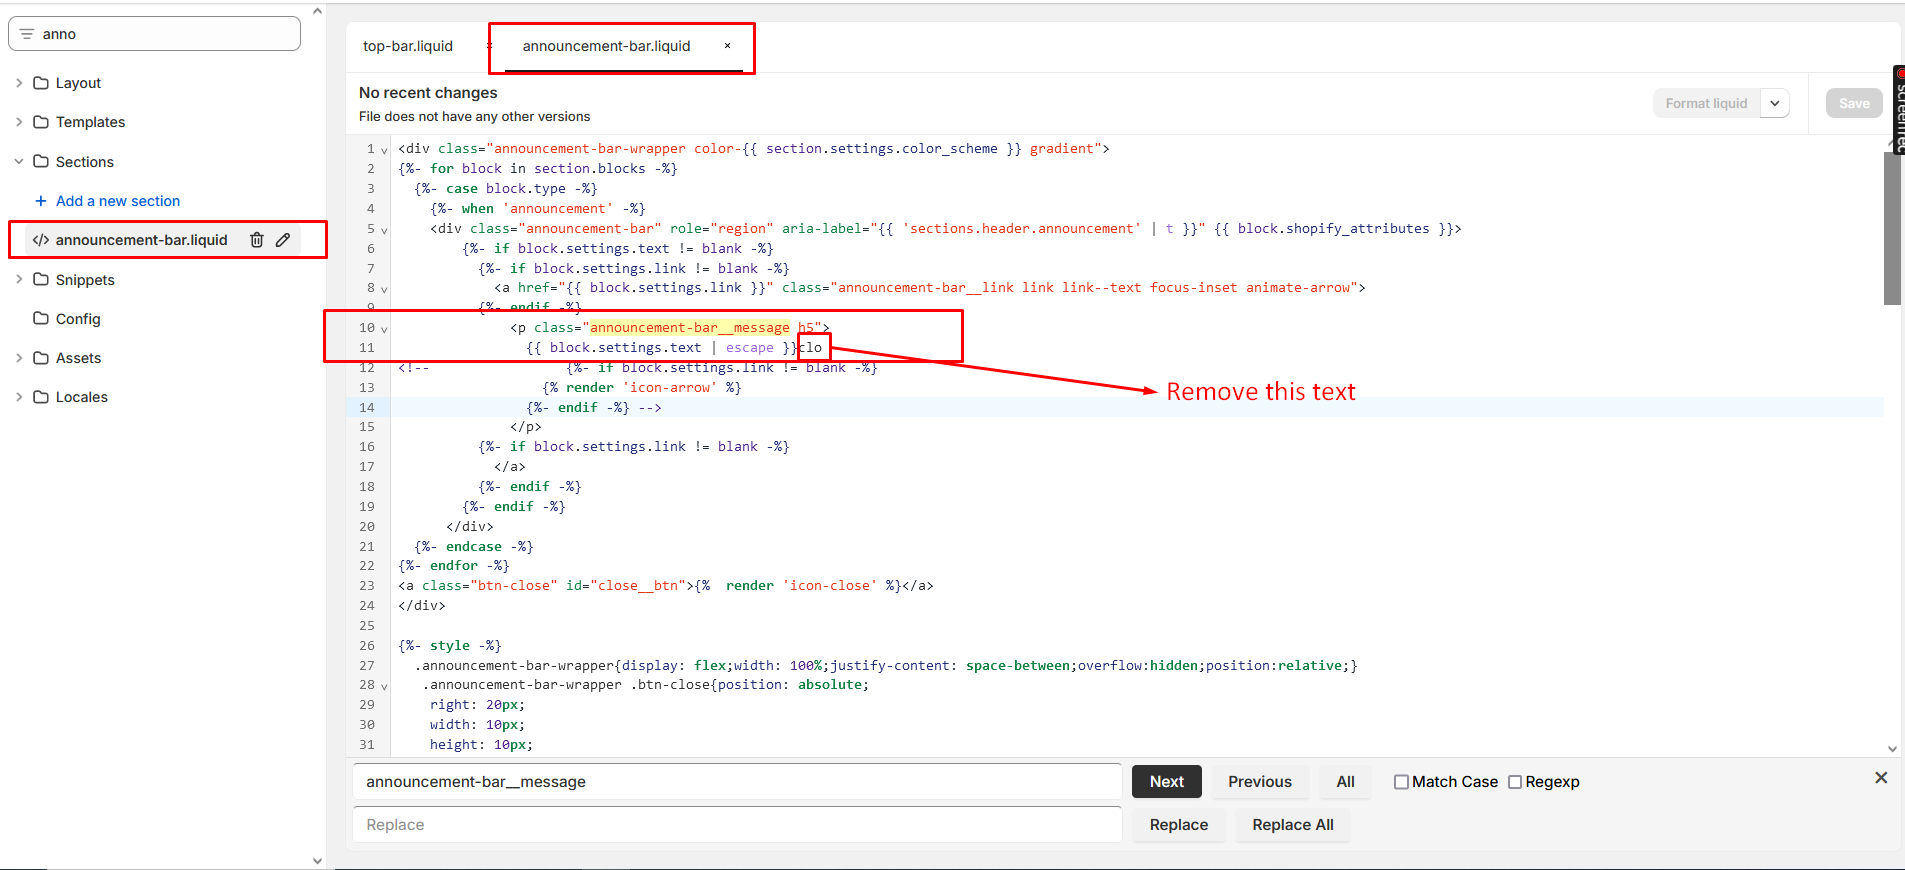Rename announcement-bar.liquid using the pencil icon
The width and height of the screenshot is (1905, 870).
[283, 240]
